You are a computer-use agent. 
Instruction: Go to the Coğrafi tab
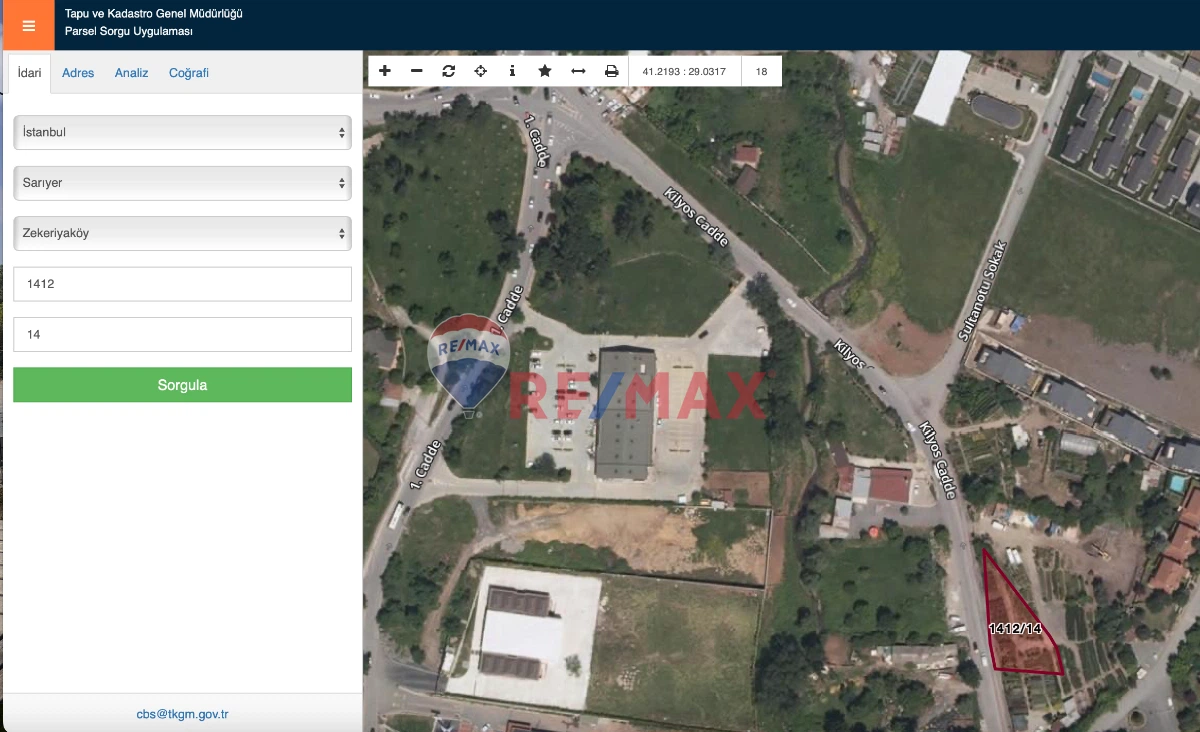click(189, 73)
